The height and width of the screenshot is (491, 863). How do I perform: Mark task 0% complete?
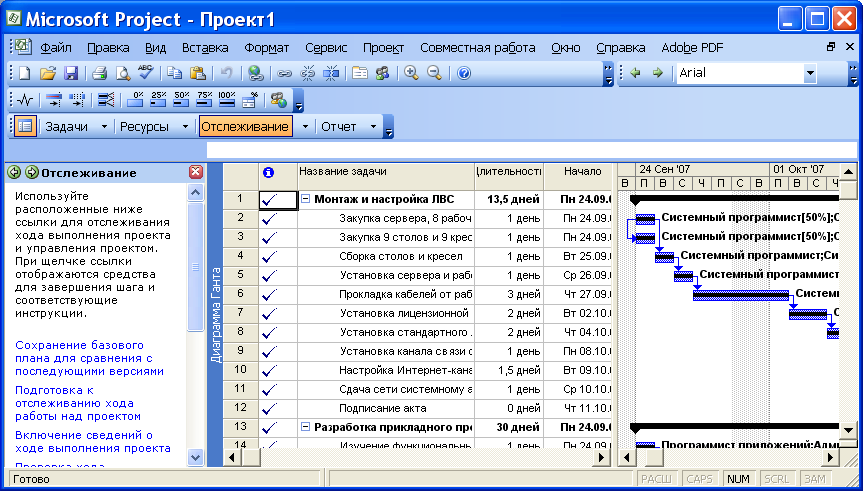135,100
